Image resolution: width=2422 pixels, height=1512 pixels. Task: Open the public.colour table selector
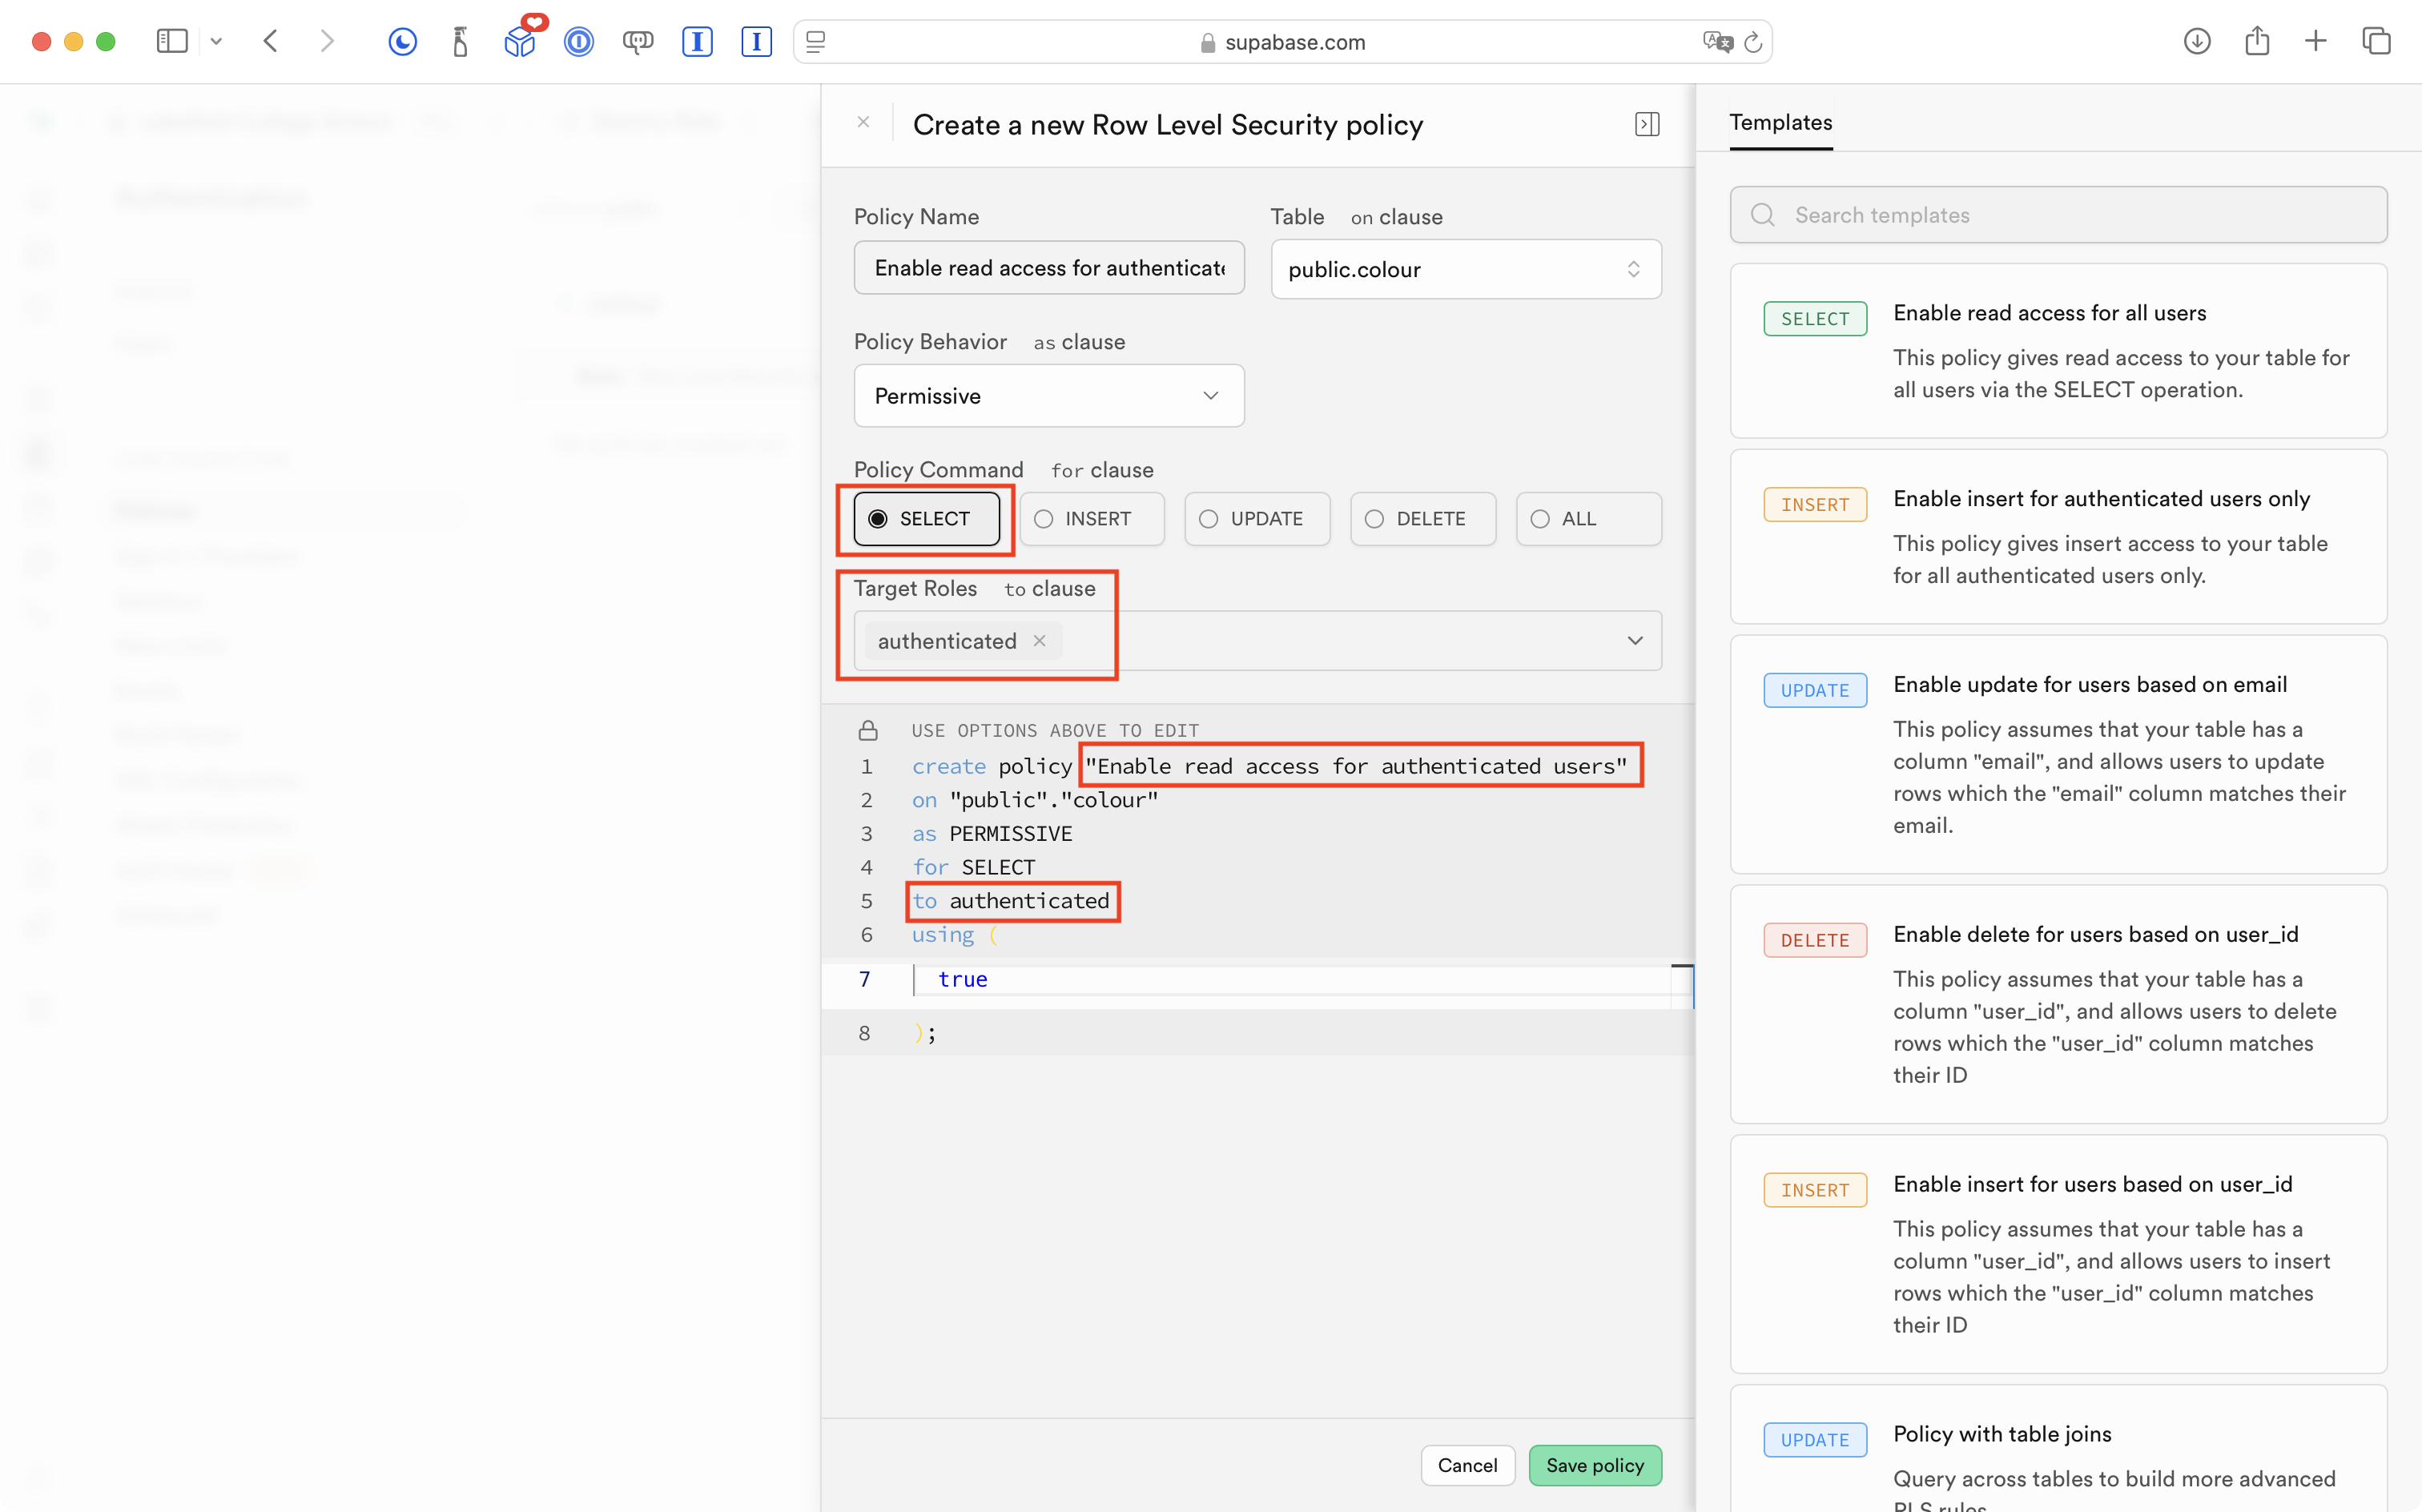pos(1465,269)
